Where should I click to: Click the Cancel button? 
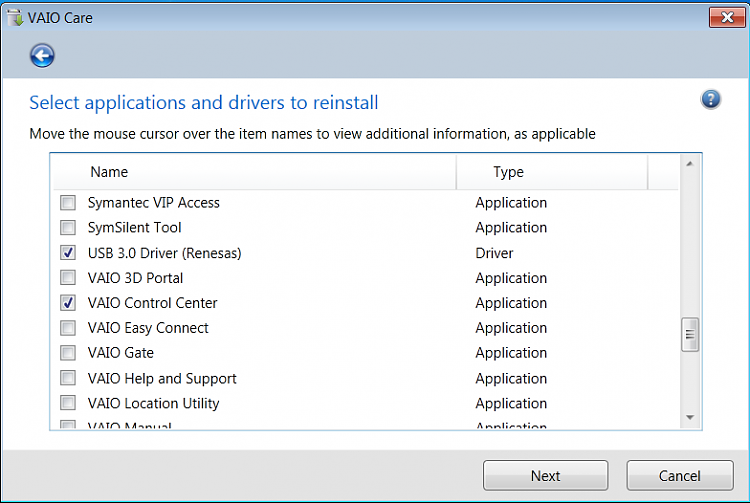(x=680, y=476)
